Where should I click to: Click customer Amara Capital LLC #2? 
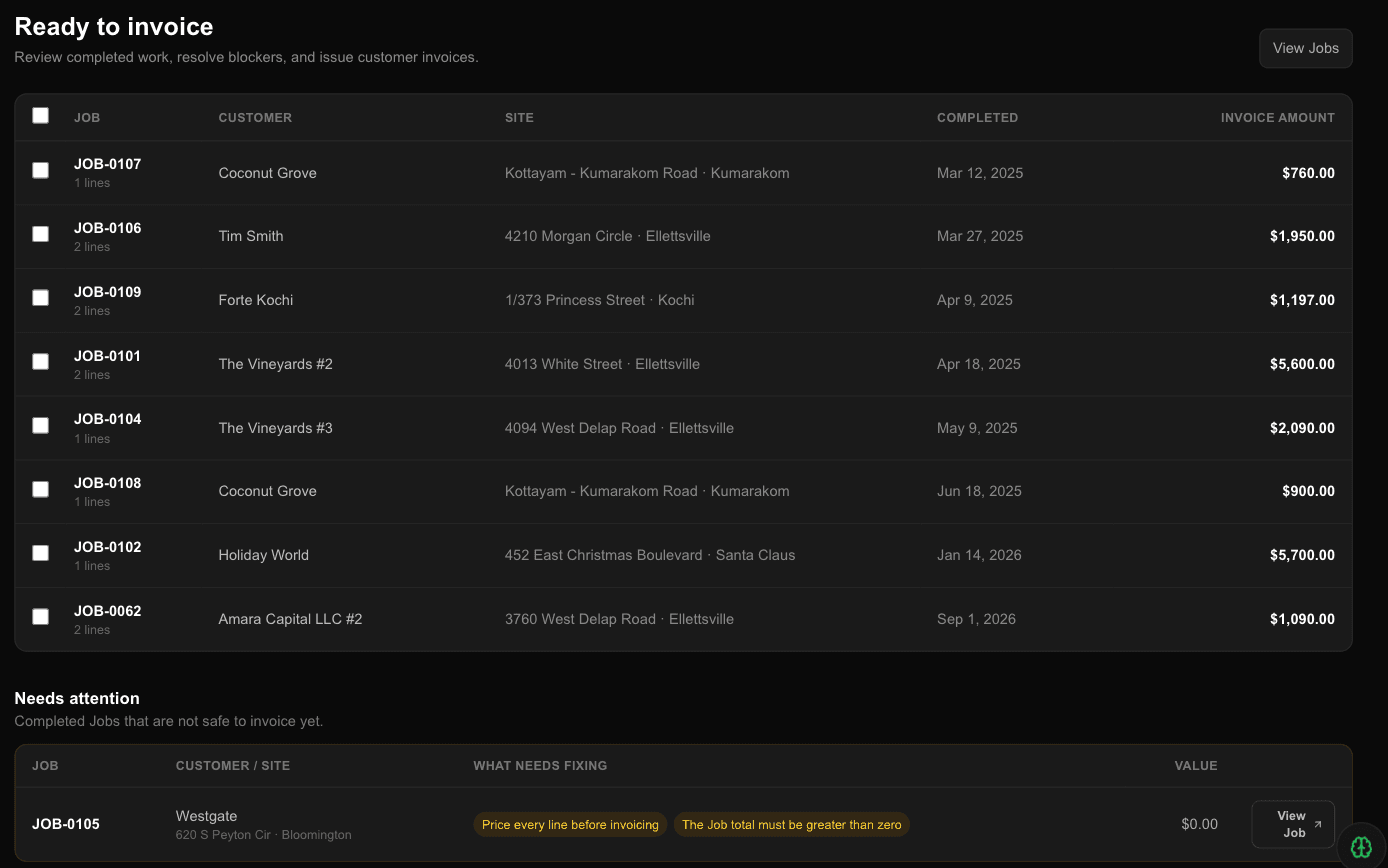[x=290, y=619]
